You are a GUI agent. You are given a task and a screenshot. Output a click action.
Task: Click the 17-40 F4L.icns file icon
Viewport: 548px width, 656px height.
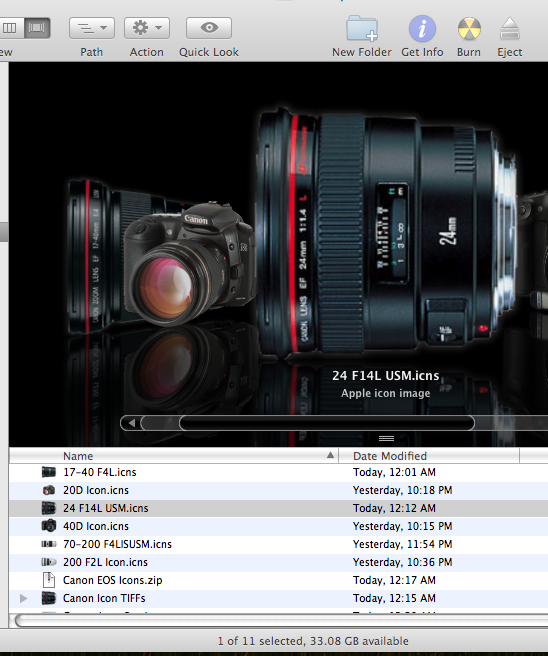click(49, 472)
